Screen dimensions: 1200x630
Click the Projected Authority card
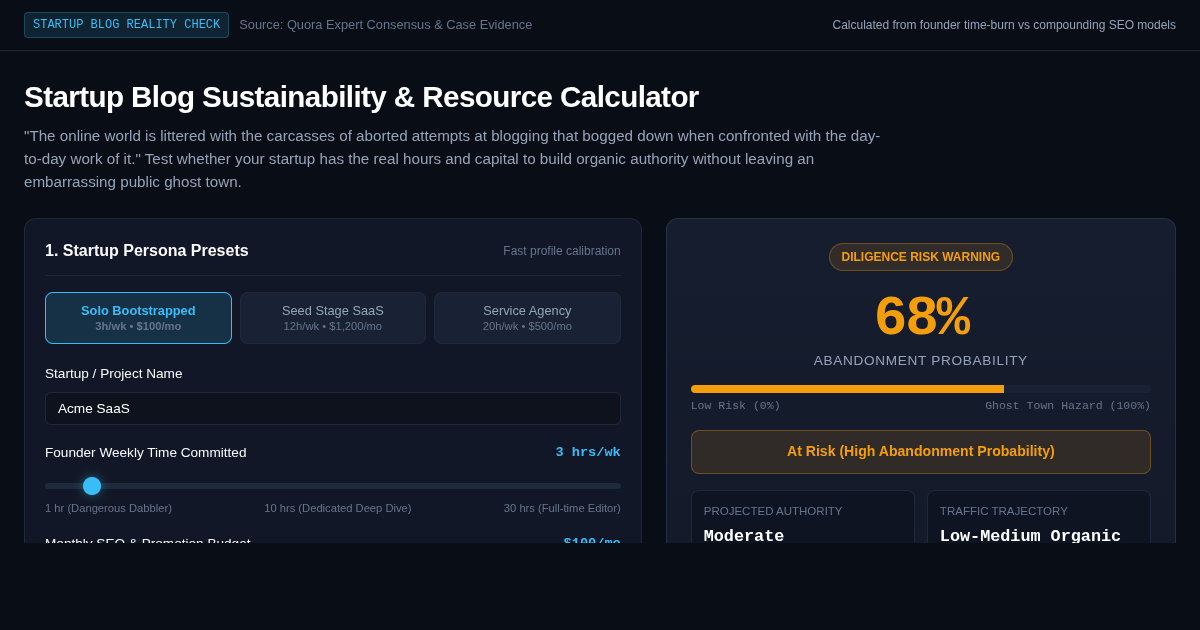(x=803, y=517)
